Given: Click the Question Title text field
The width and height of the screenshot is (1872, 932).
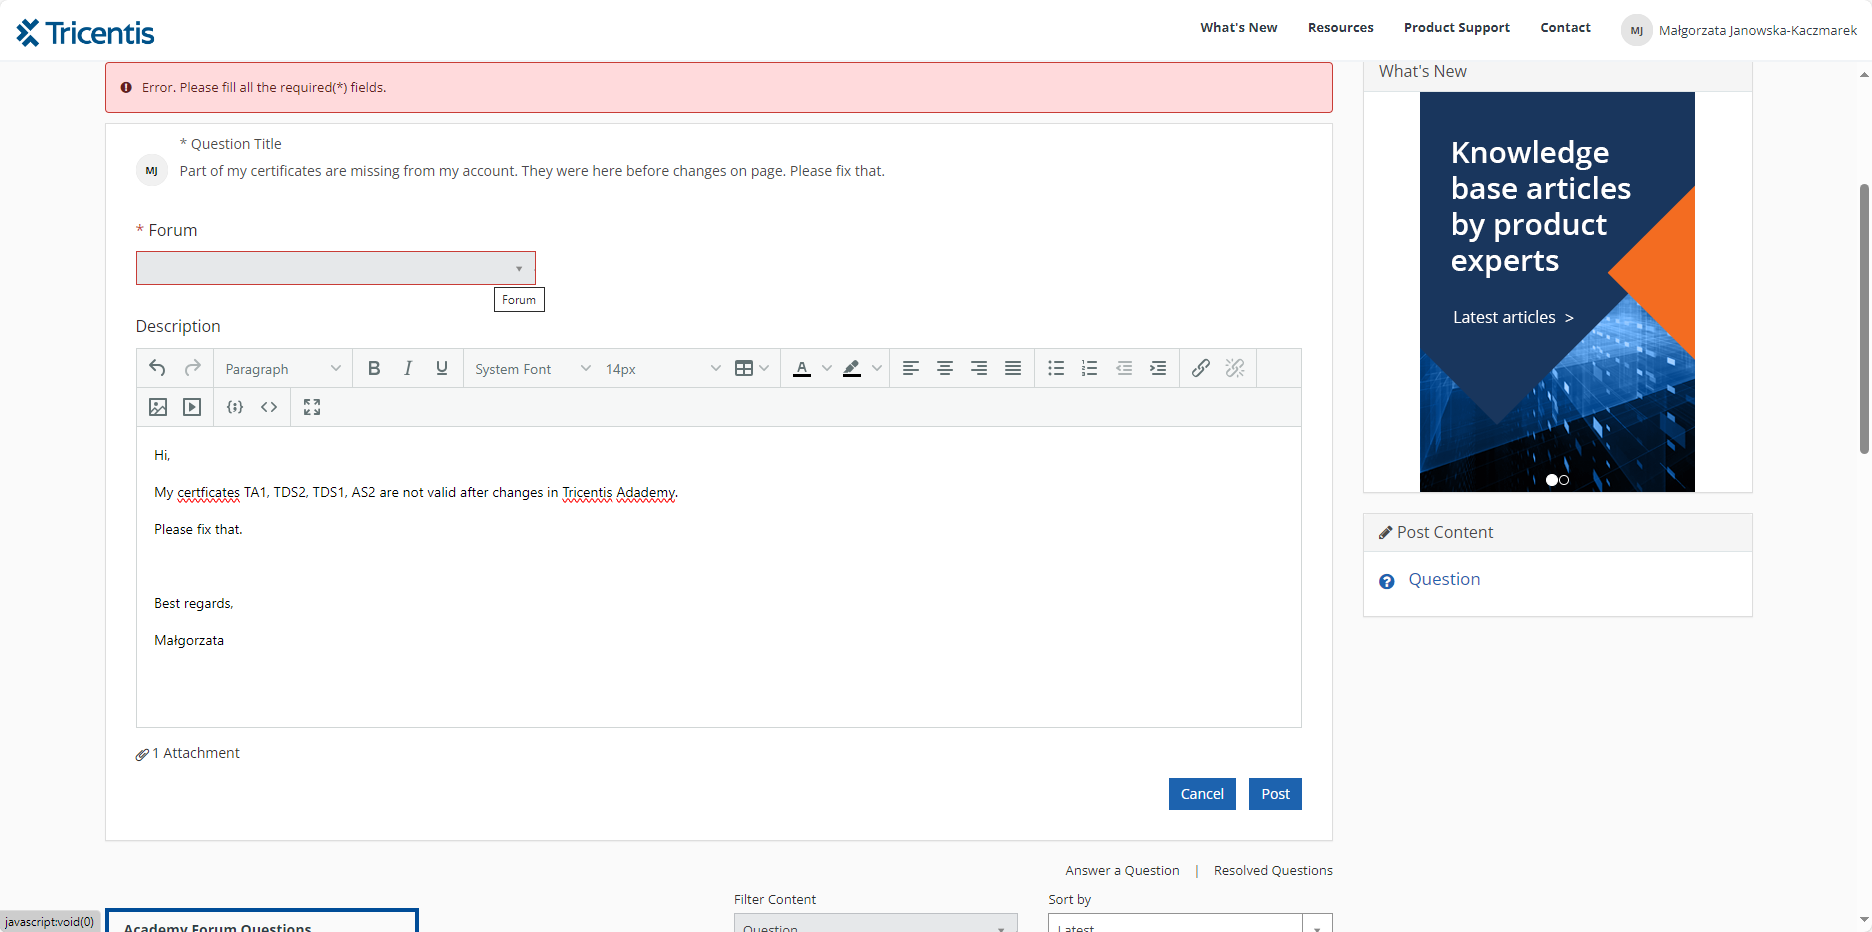Looking at the screenshot, I should point(740,171).
